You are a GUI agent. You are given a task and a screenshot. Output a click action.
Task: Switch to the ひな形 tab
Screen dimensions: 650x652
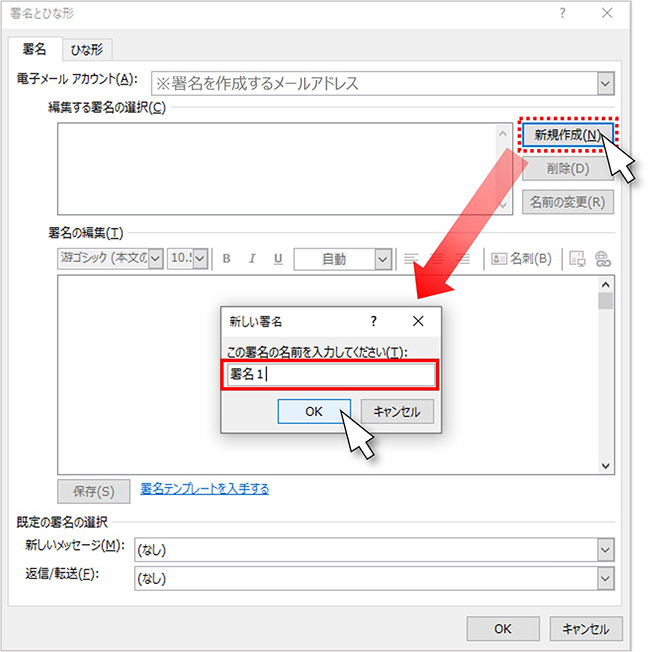point(87,49)
